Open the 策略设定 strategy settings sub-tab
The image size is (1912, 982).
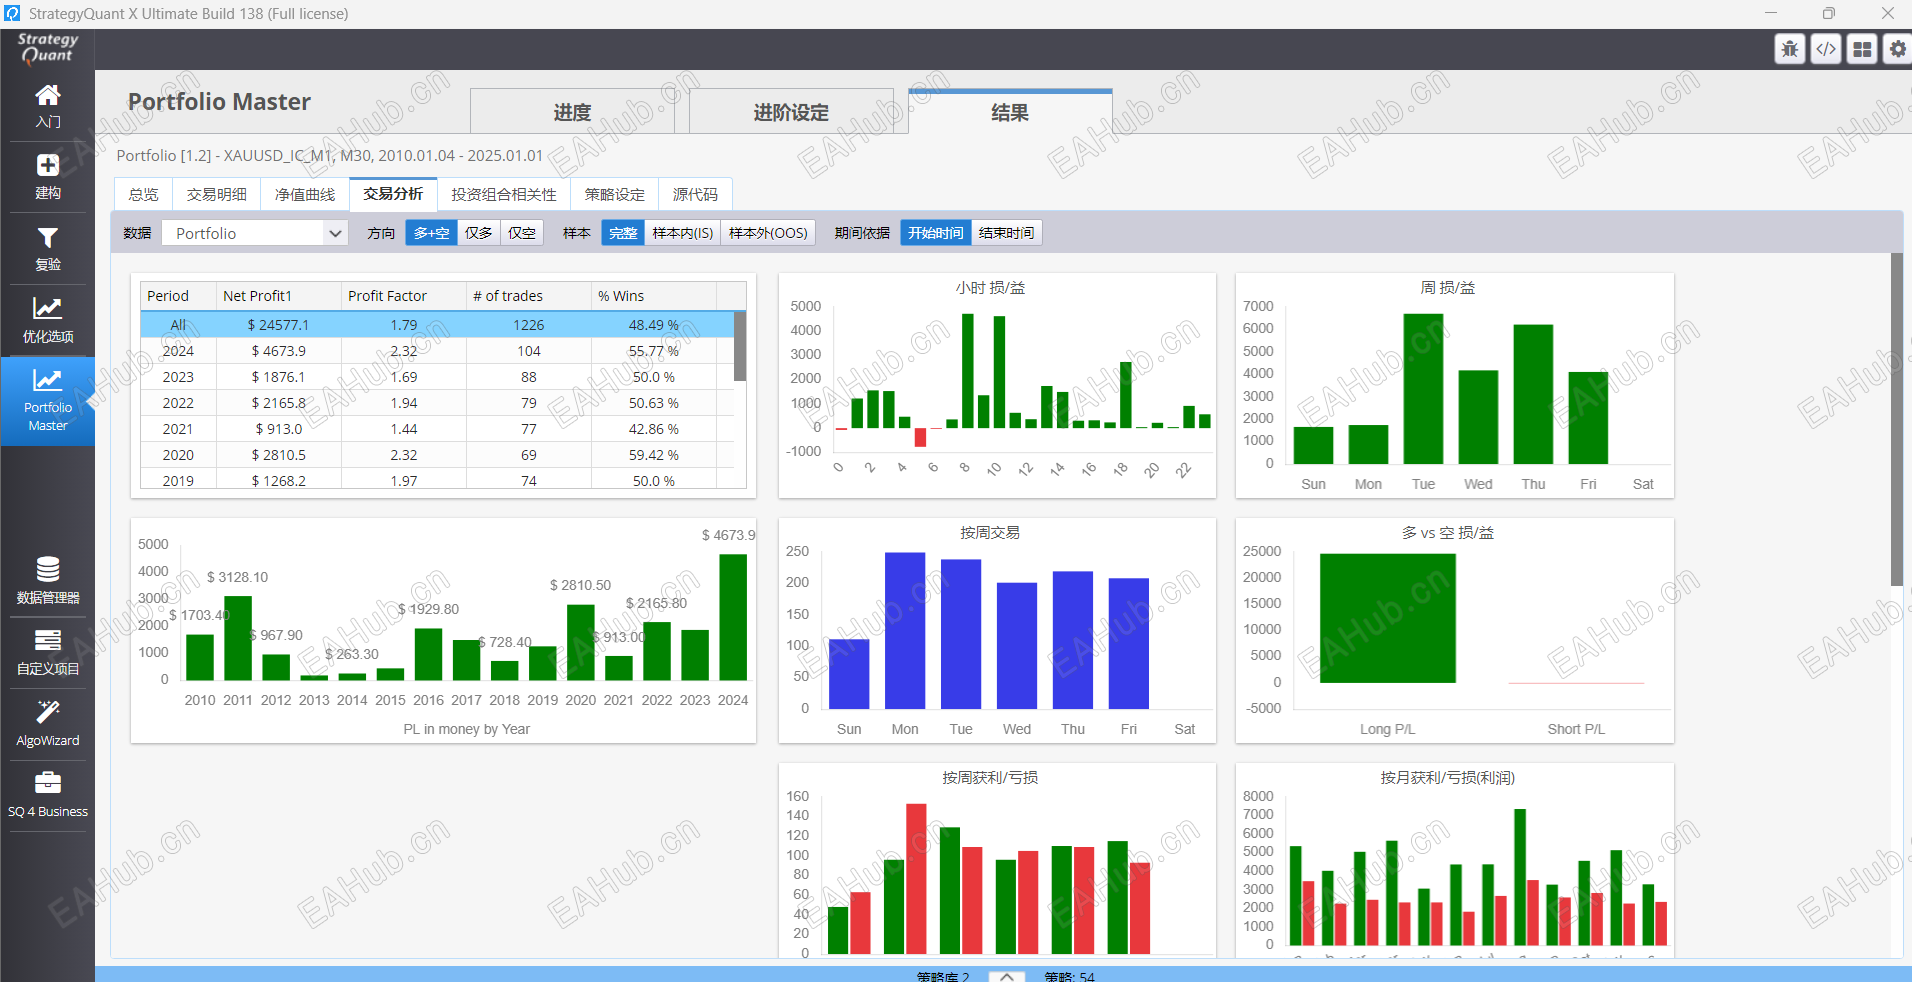coord(615,194)
